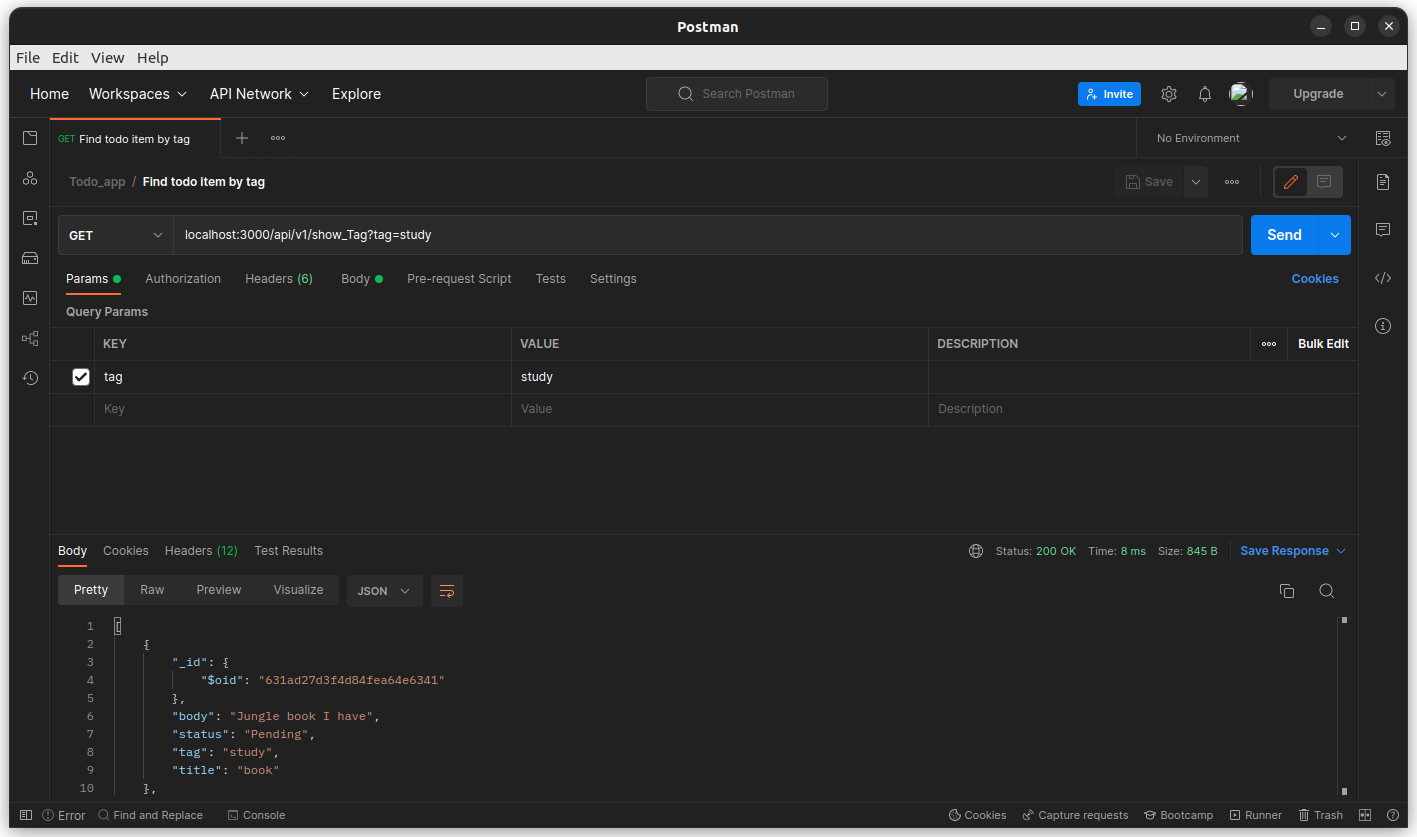The width and height of the screenshot is (1417, 837).
Task: Click Bulk Edit for query params
Action: pyautogui.click(x=1323, y=344)
